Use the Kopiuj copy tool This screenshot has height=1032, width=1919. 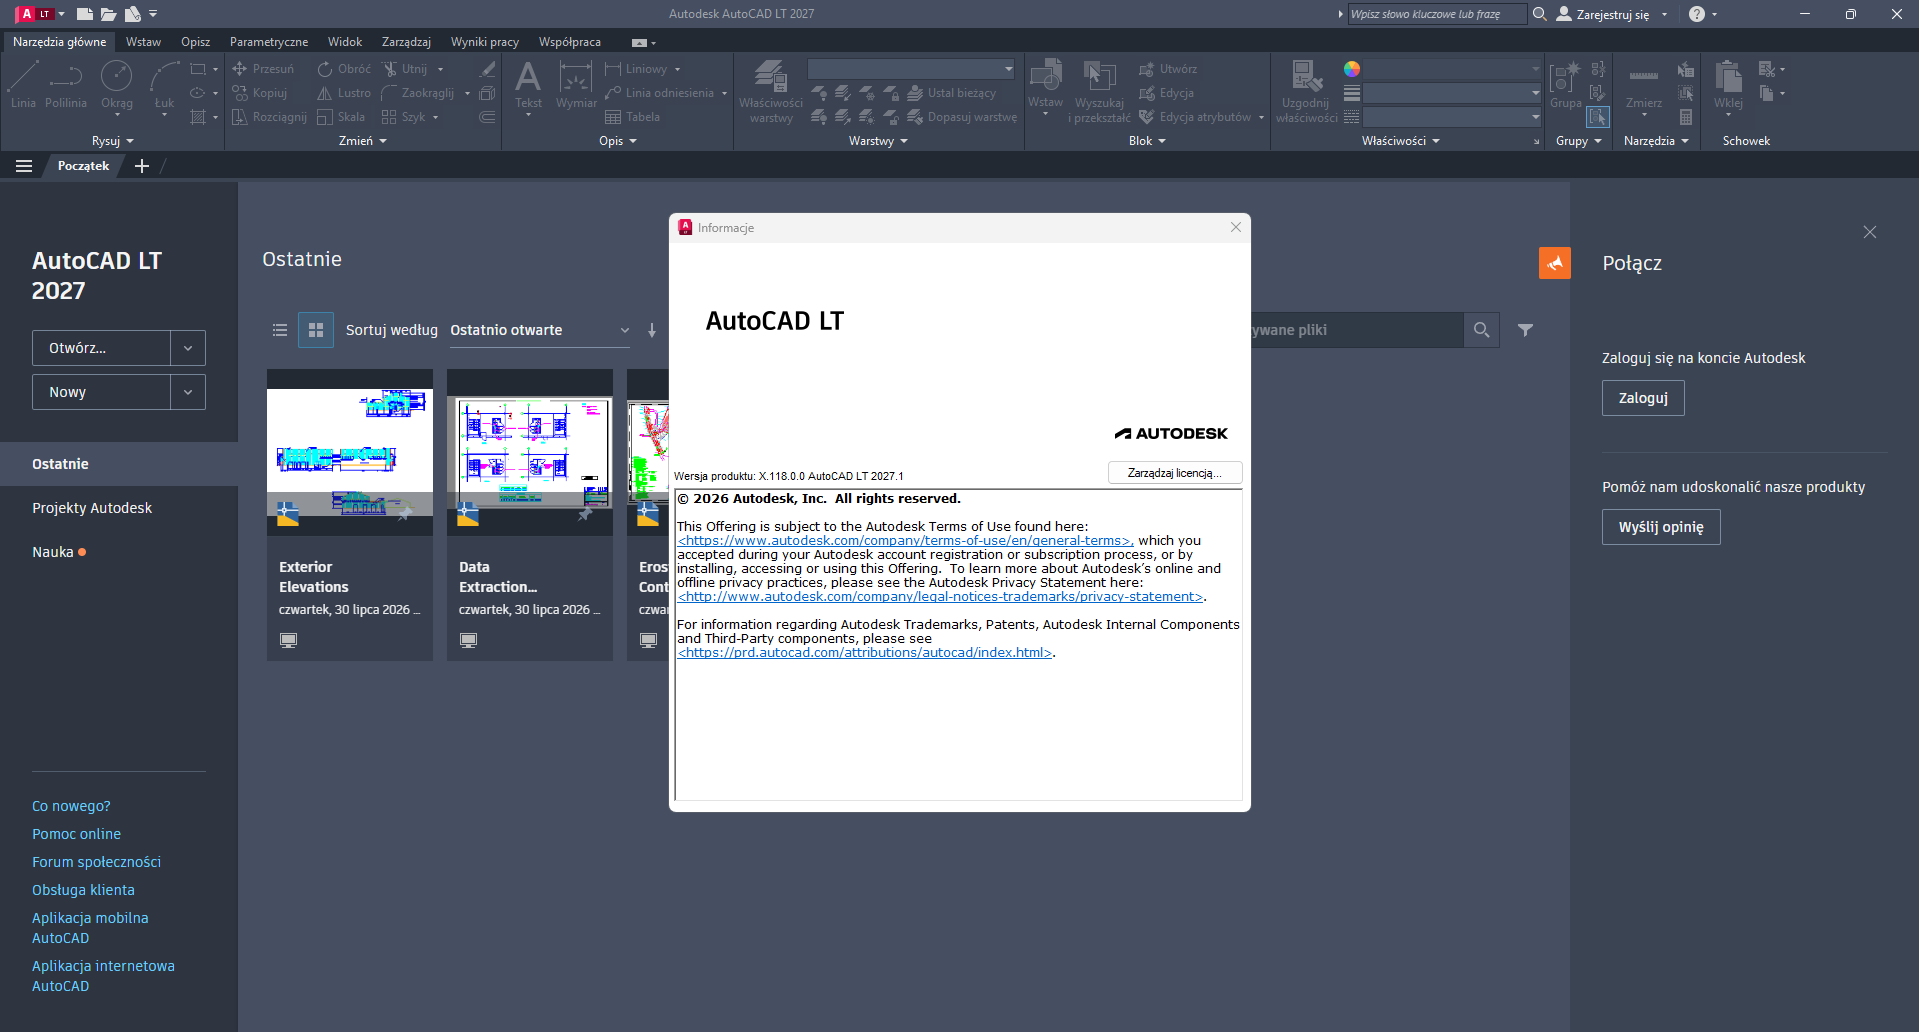point(260,93)
